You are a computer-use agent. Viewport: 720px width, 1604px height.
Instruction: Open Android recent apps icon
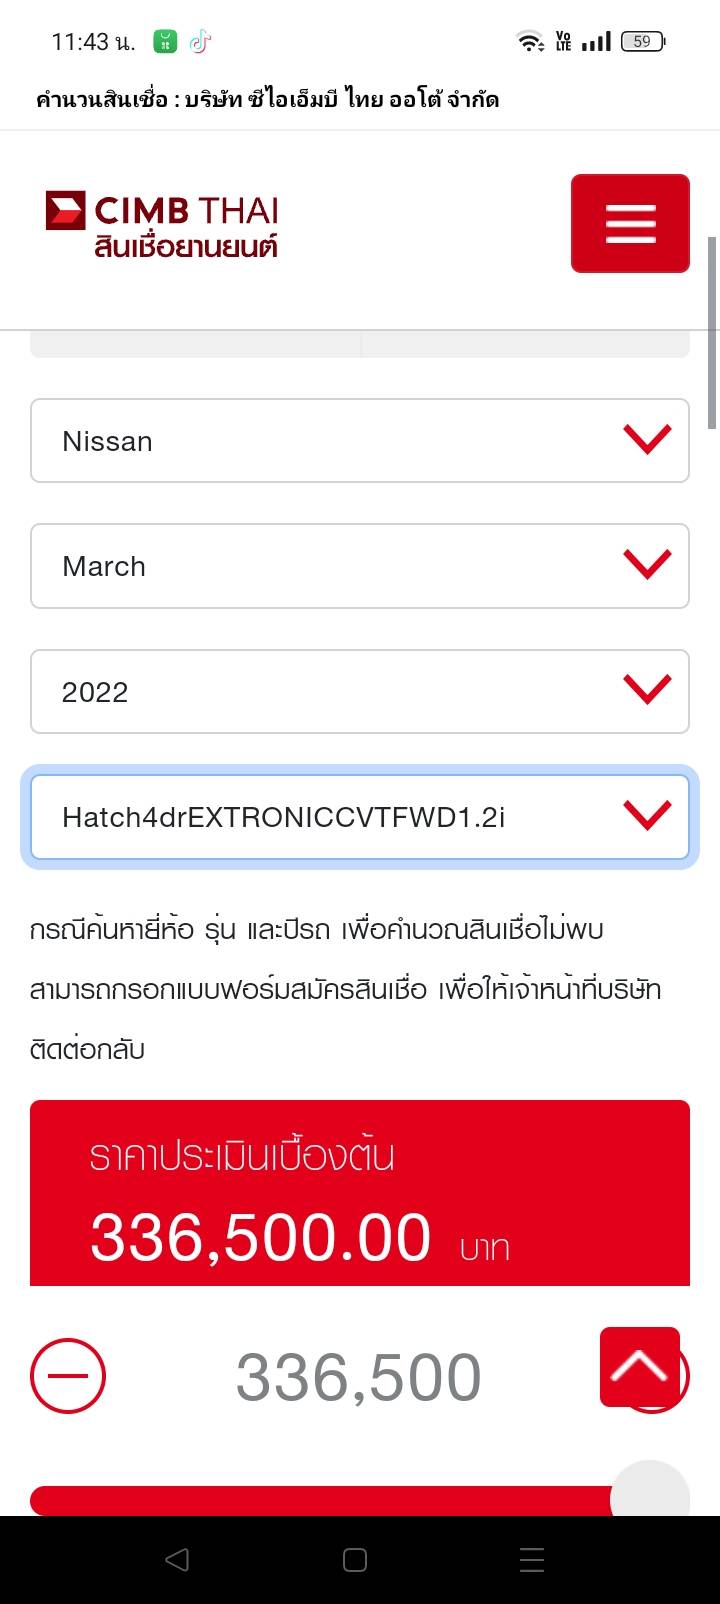point(532,1559)
